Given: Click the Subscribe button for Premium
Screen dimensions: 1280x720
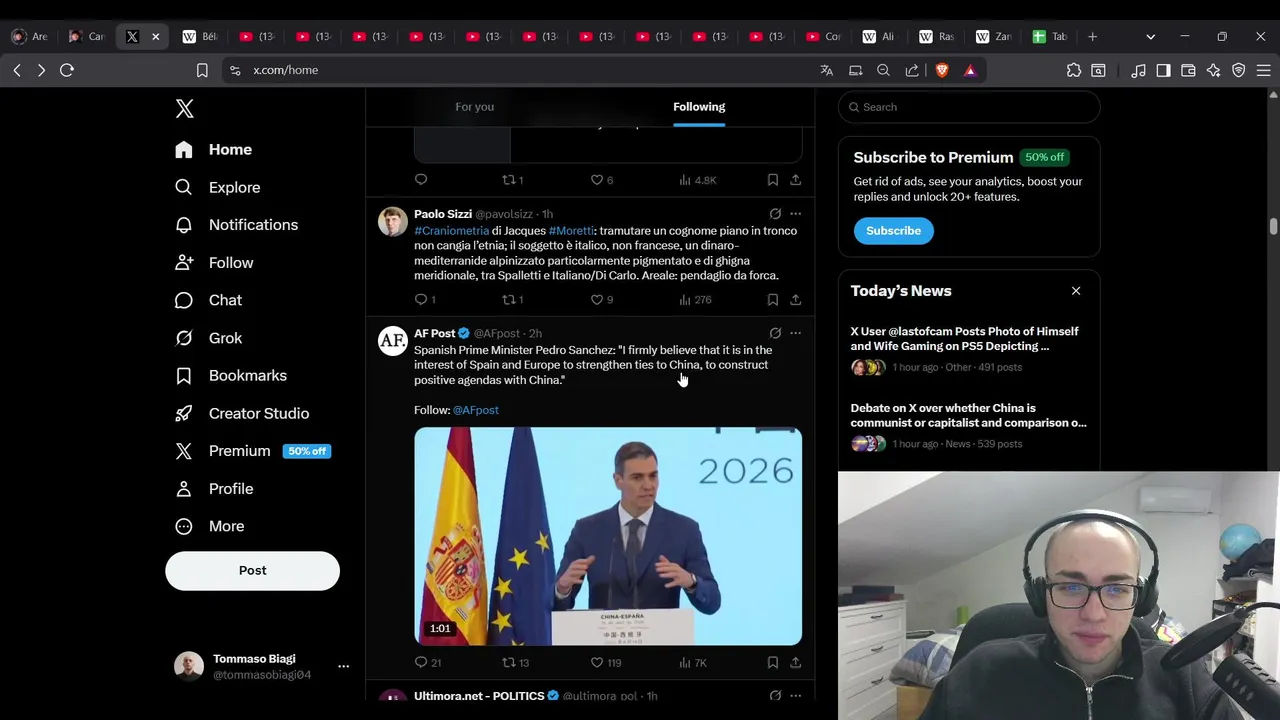Looking at the screenshot, I should (893, 231).
